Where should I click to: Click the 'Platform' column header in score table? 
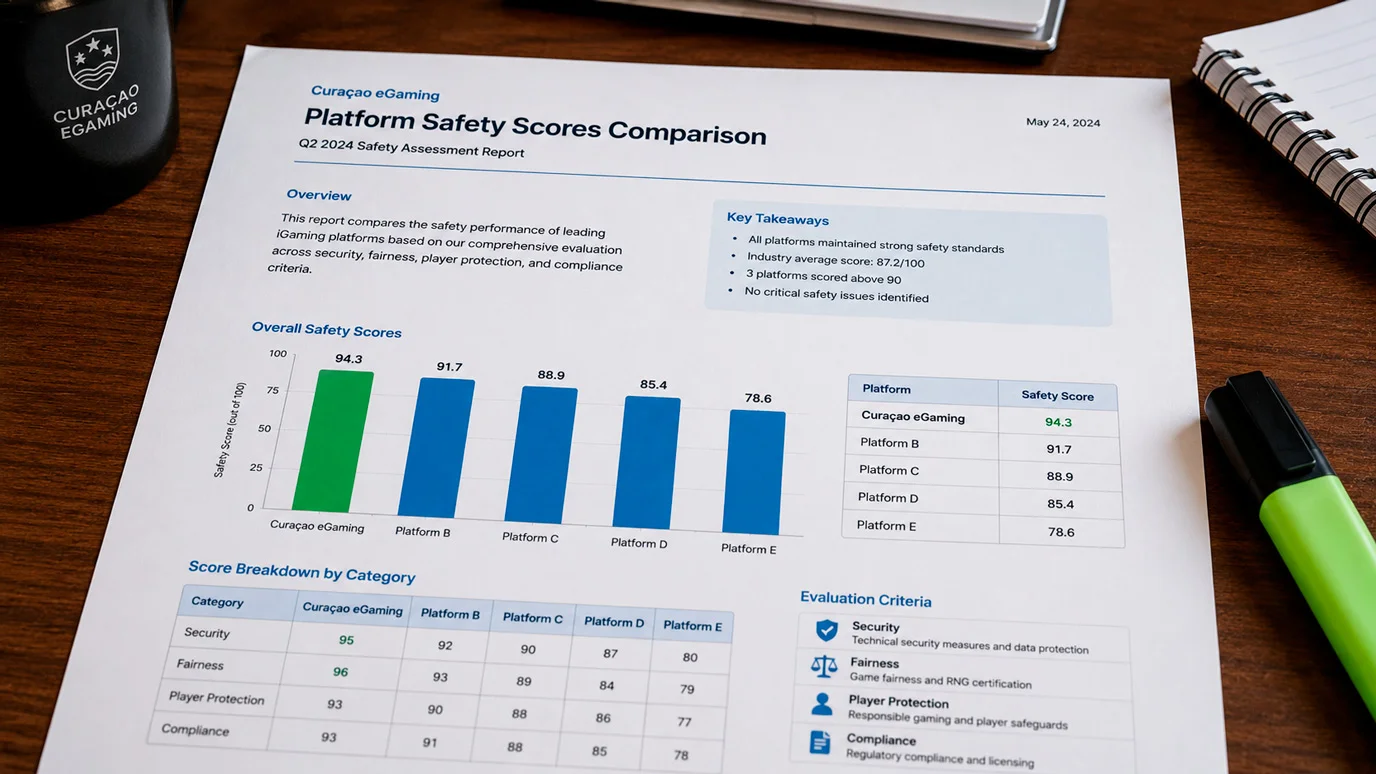point(886,389)
